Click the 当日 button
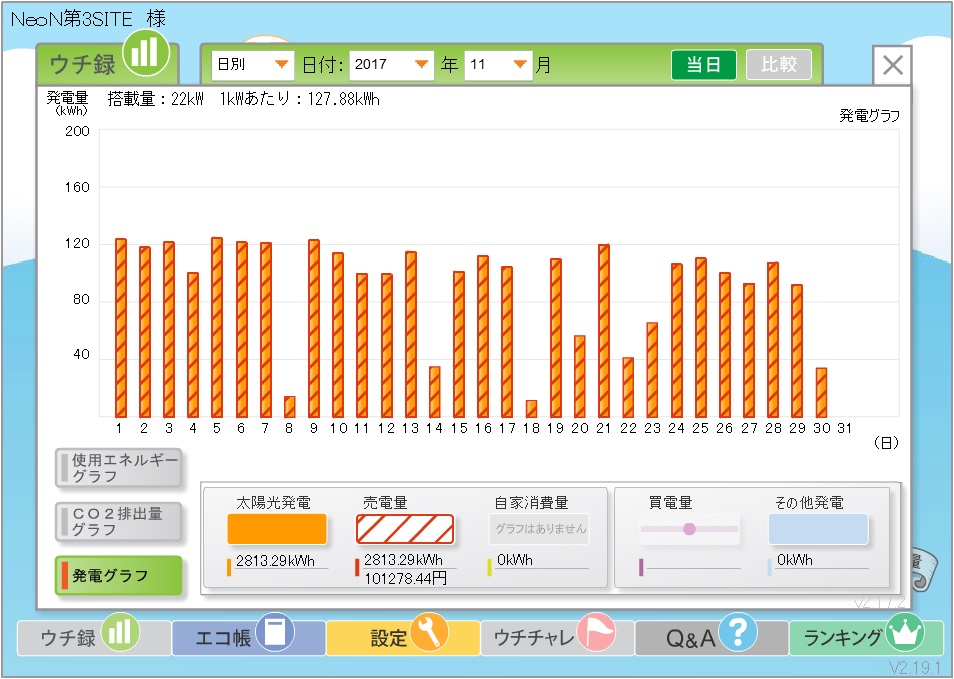Image resolution: width=954 pixels, height=679 pixels. [x=703, y=64]
